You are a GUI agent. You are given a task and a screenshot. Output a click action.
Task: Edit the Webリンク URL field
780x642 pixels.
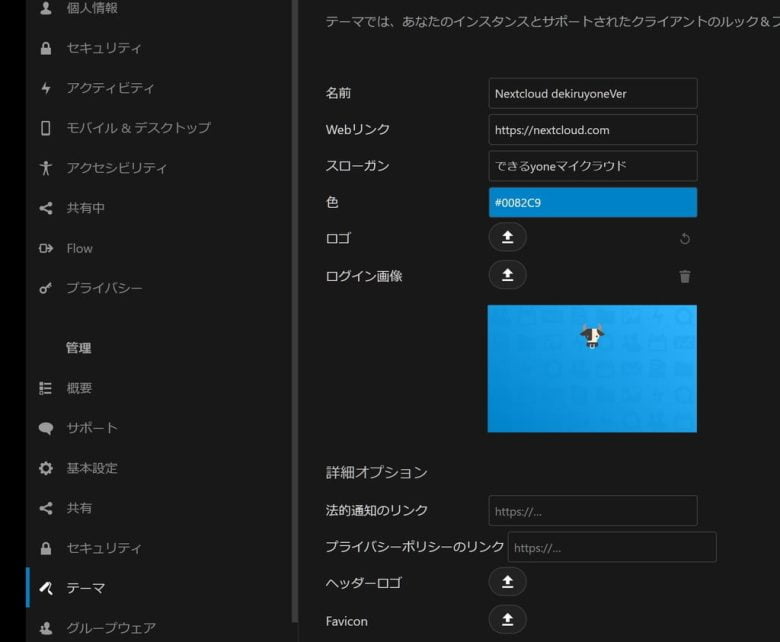click(593, 130)
